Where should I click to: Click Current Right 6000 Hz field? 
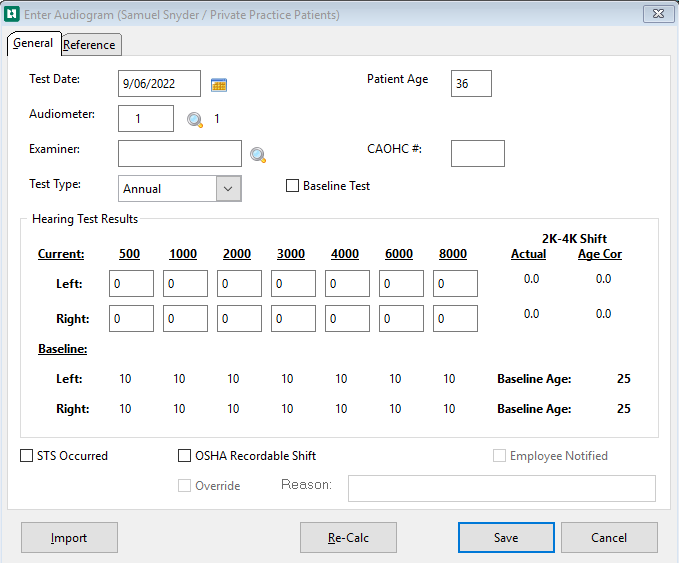tap(401, 319)
